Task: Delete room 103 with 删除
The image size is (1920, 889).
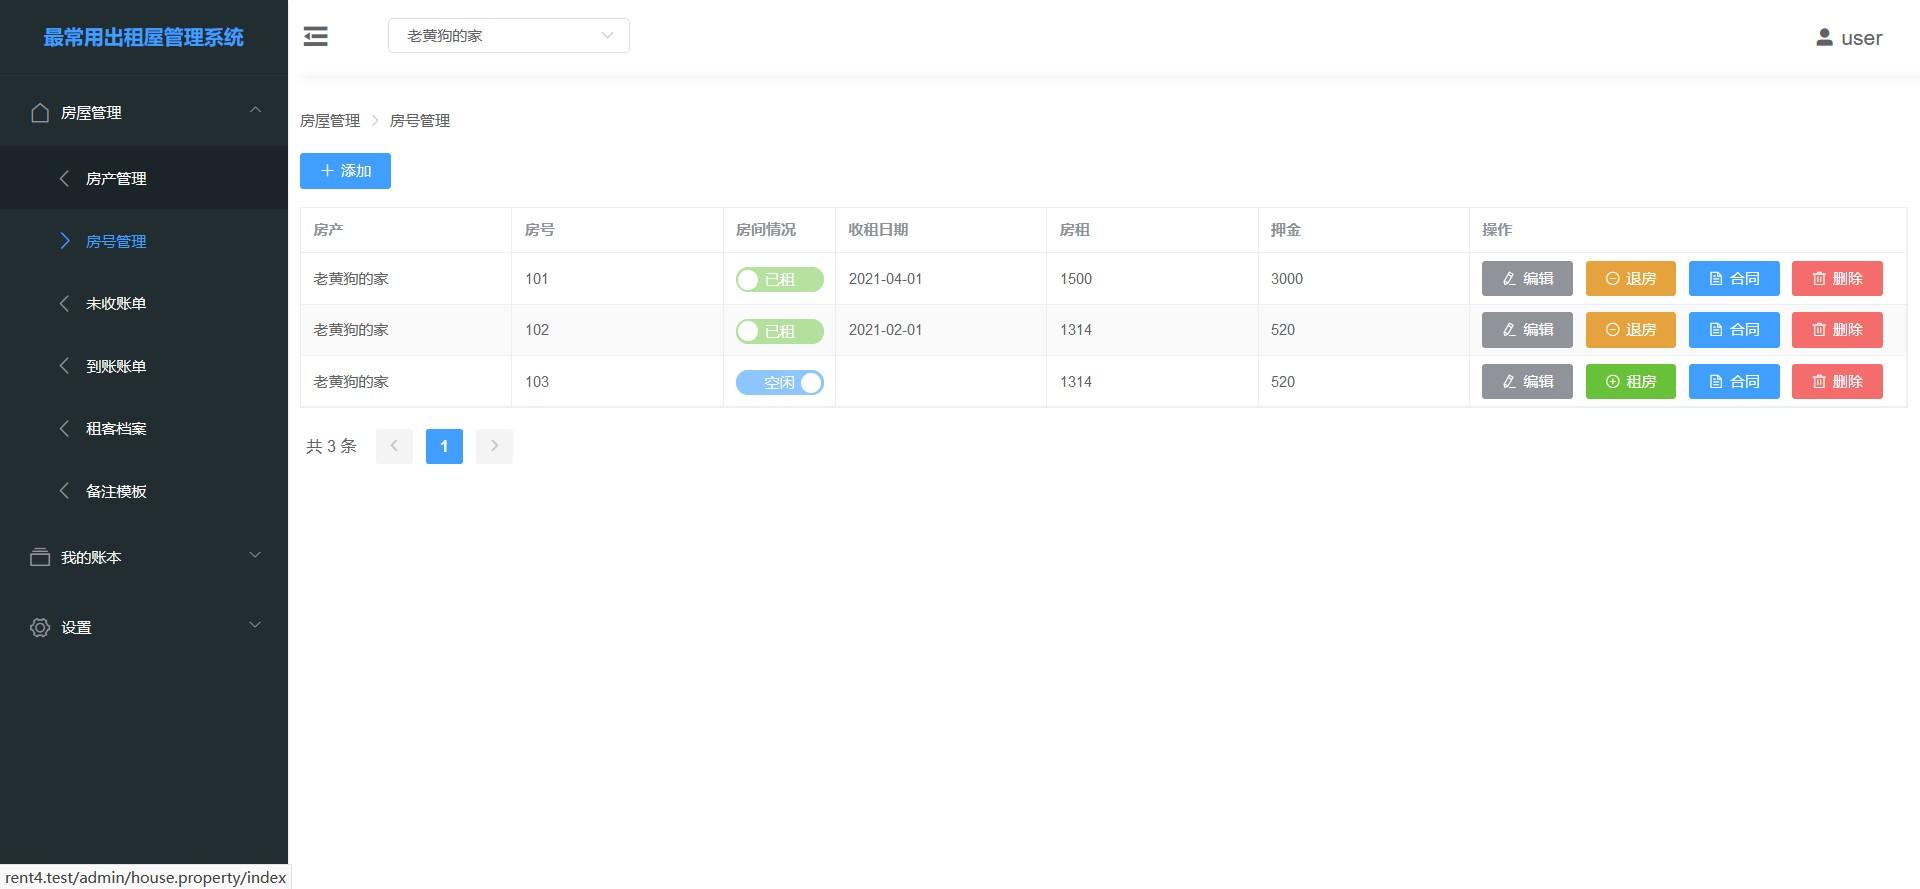Action: [x=1837, y=382]
